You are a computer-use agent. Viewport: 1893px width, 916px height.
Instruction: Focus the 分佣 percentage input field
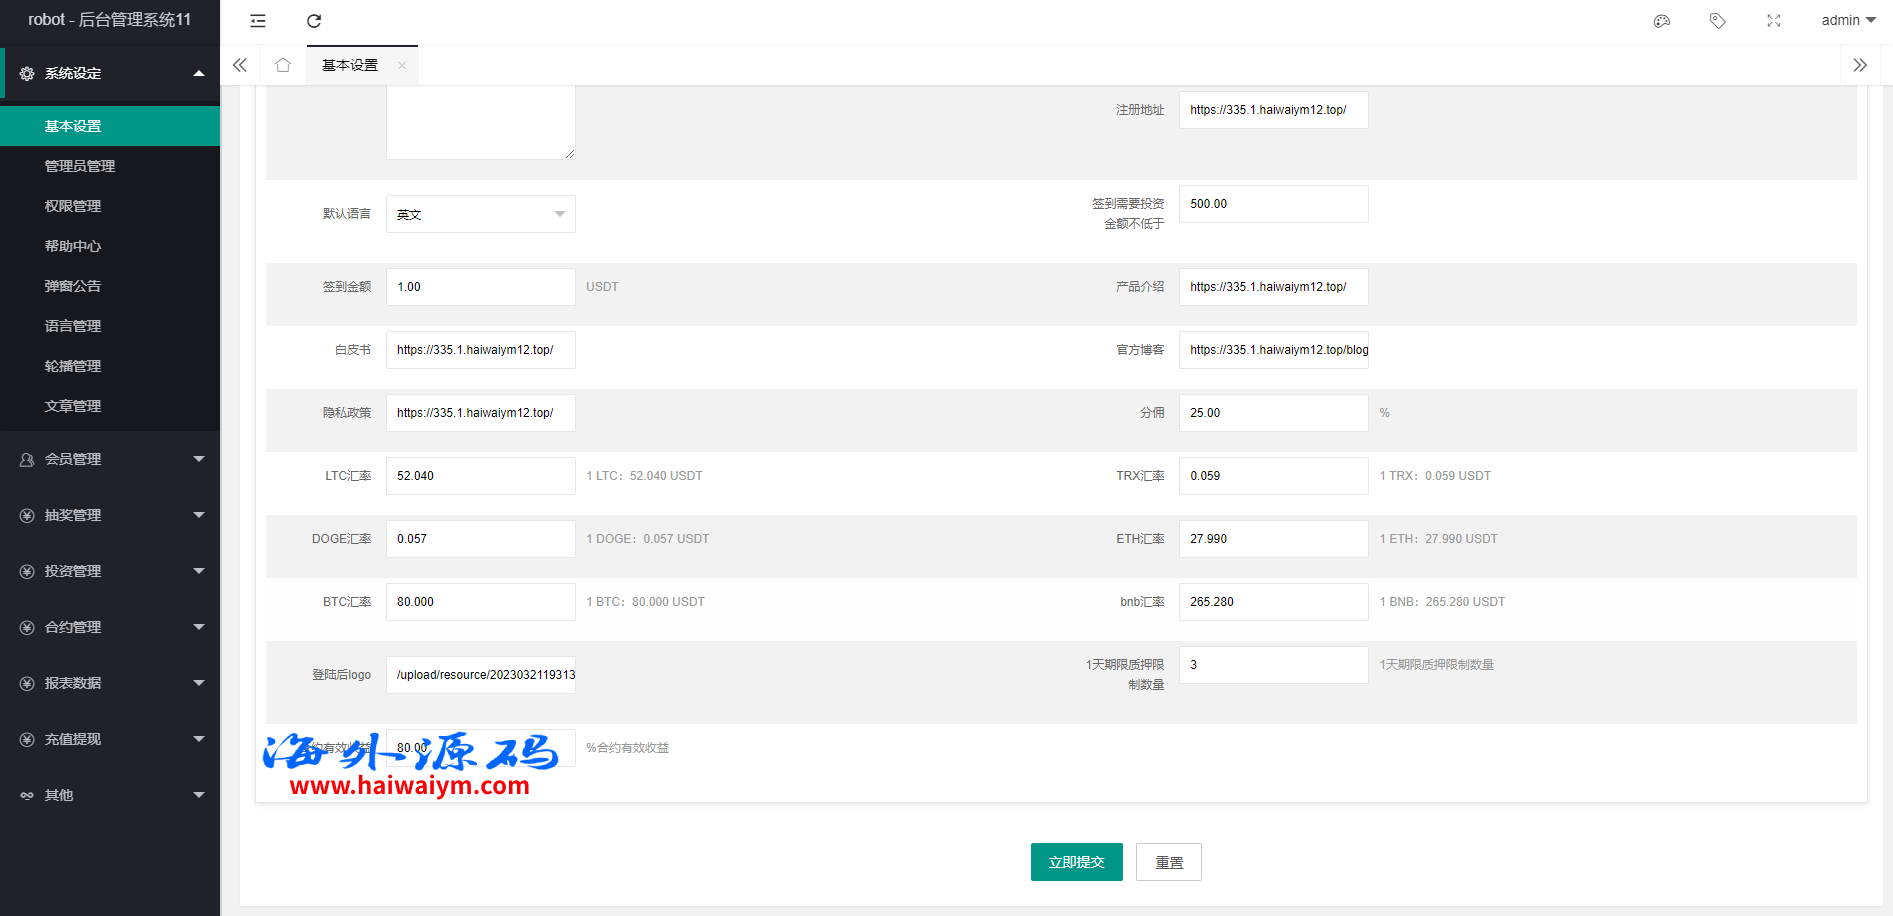tap(1273, 413)
